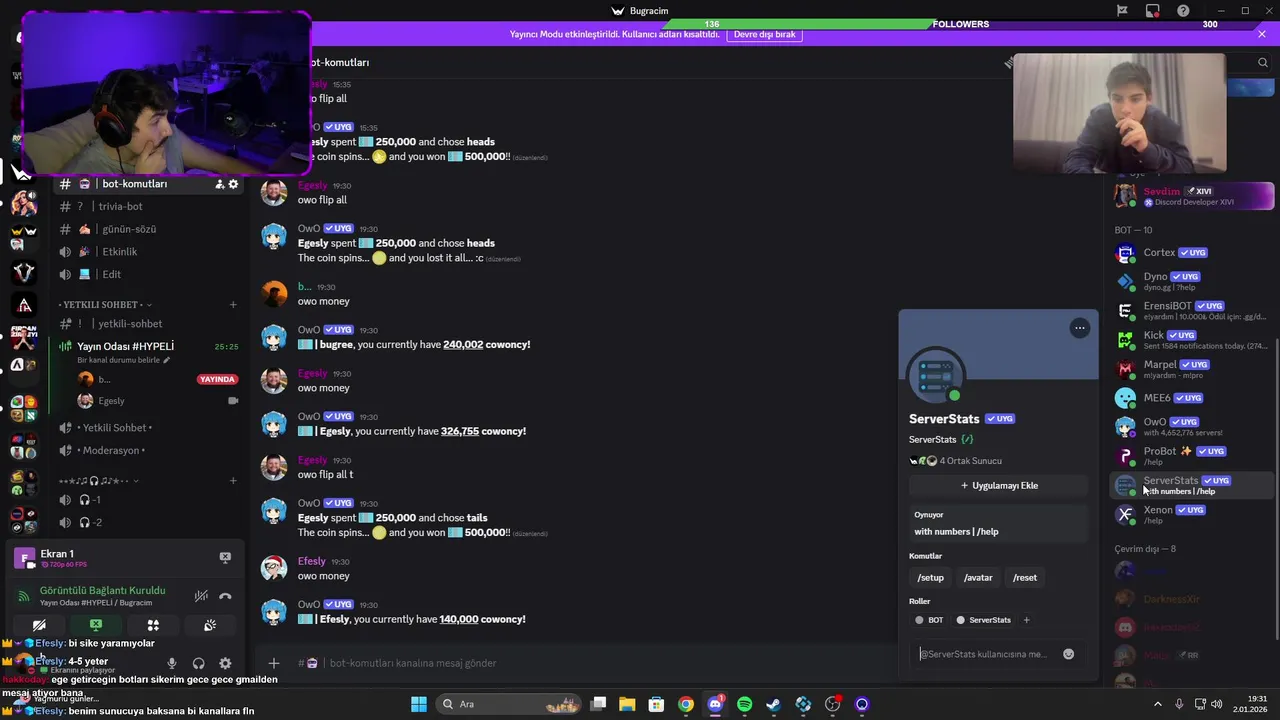Select Marpel bot in member list

1190,369
